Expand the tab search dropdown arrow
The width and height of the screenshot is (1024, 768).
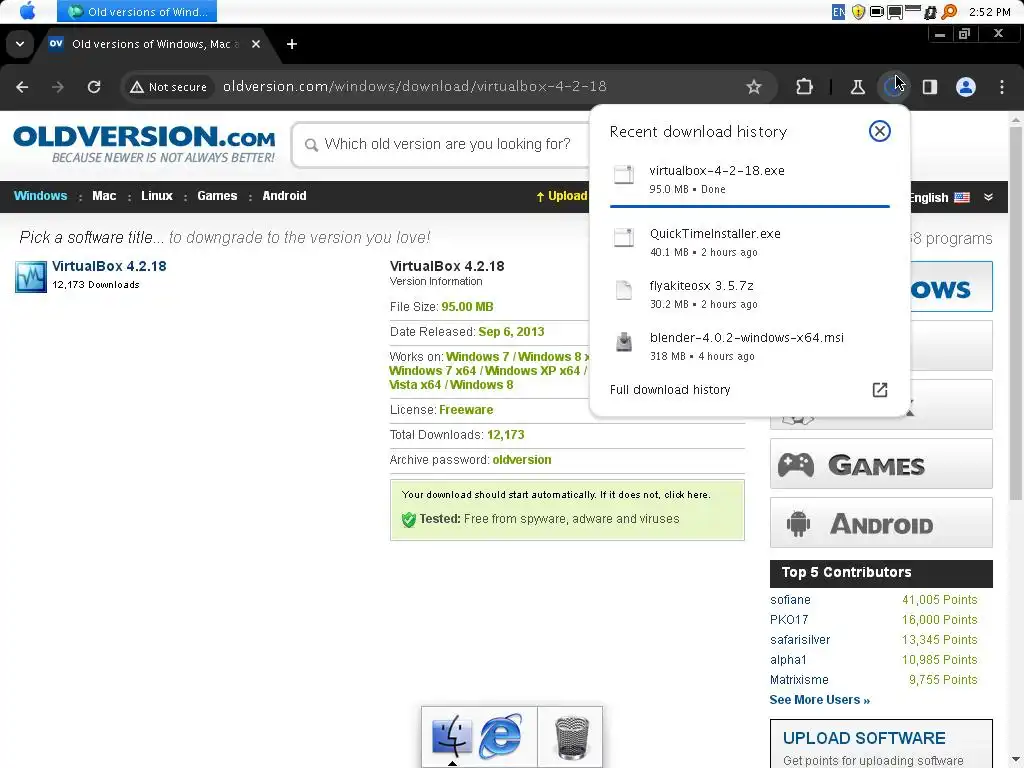coord(20,44)
